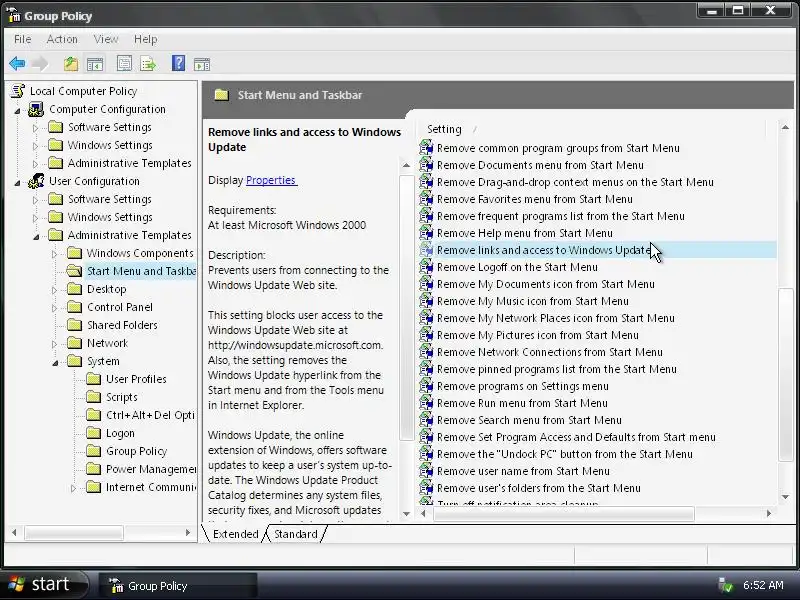Open the Properties link in description pane
Screen dimensions: 800x600
tap(271, 180)
